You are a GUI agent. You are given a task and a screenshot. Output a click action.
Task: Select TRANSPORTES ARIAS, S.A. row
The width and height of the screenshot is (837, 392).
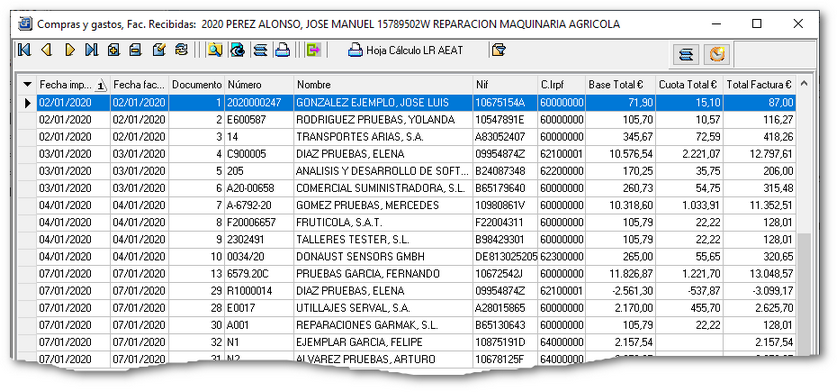pos(416,137)
